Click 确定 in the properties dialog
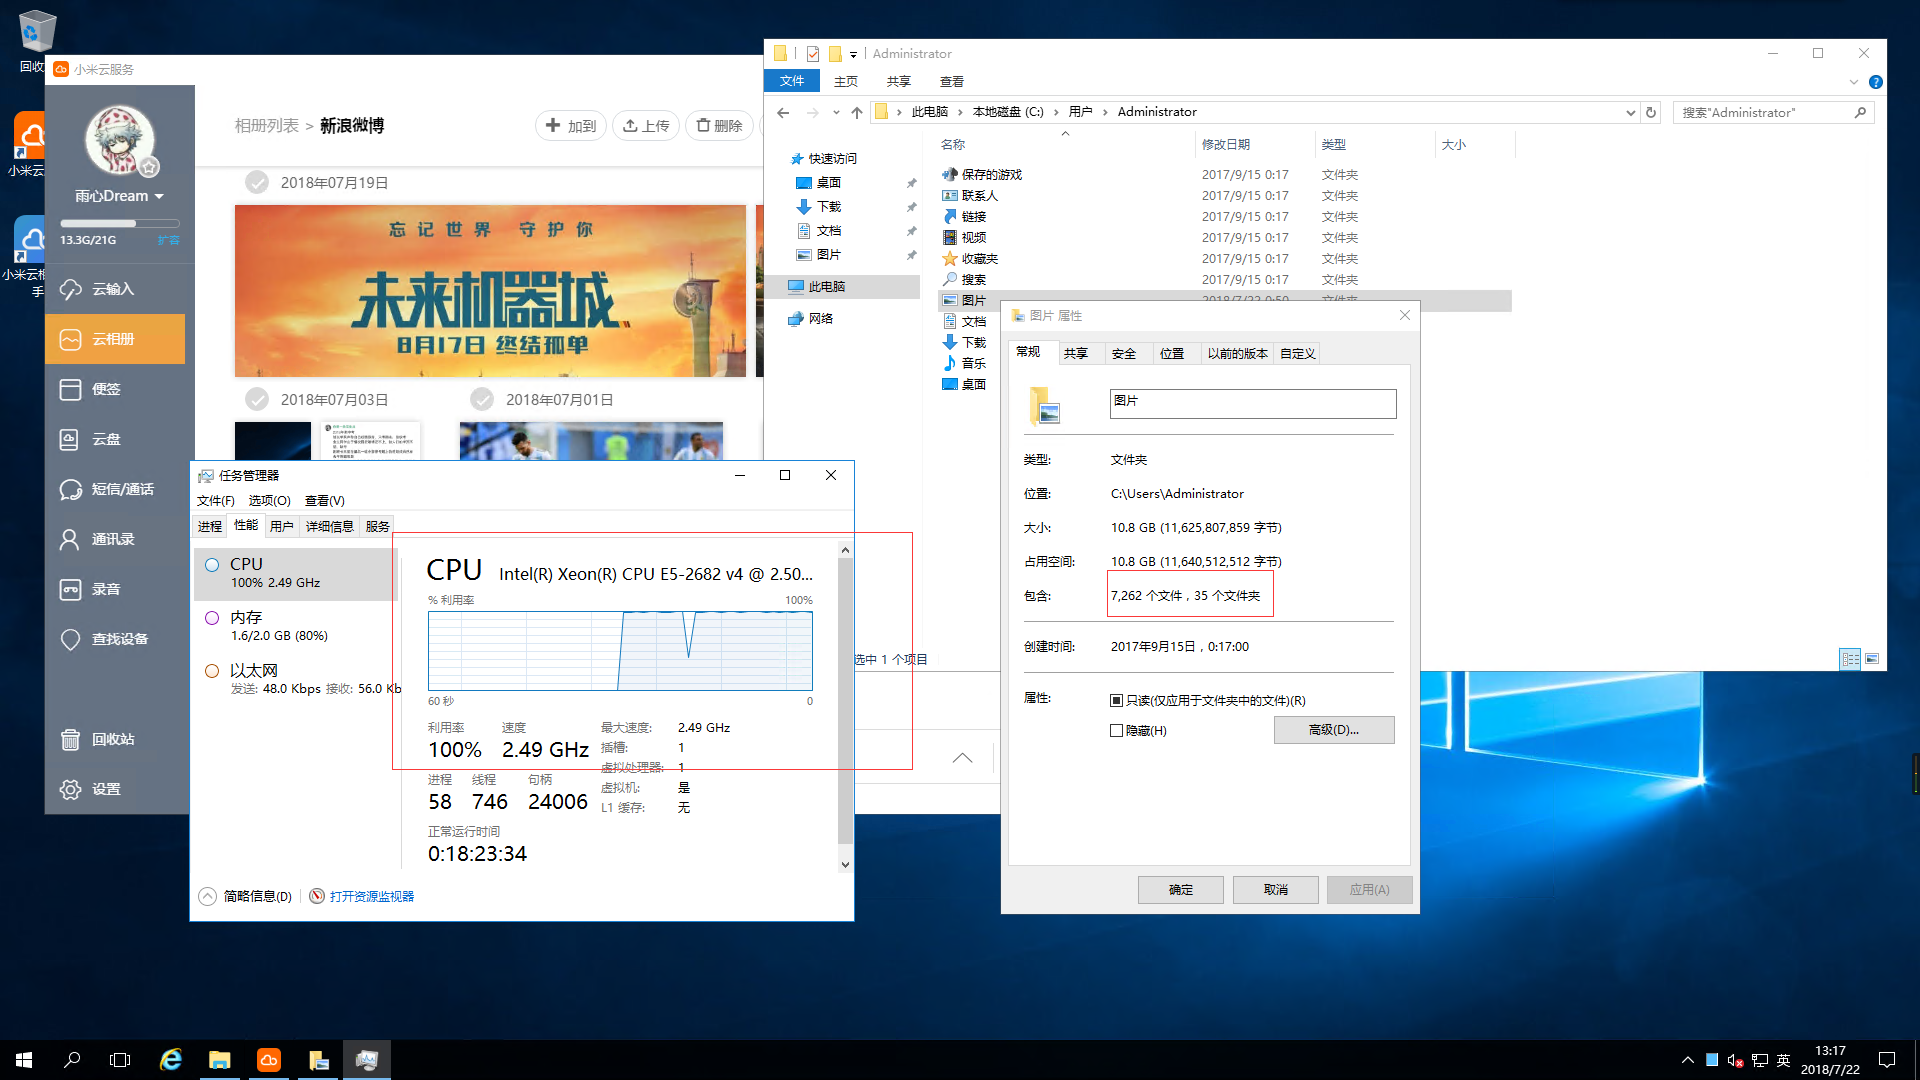Screen dimensions: 1920x1080 (1181, 889)
